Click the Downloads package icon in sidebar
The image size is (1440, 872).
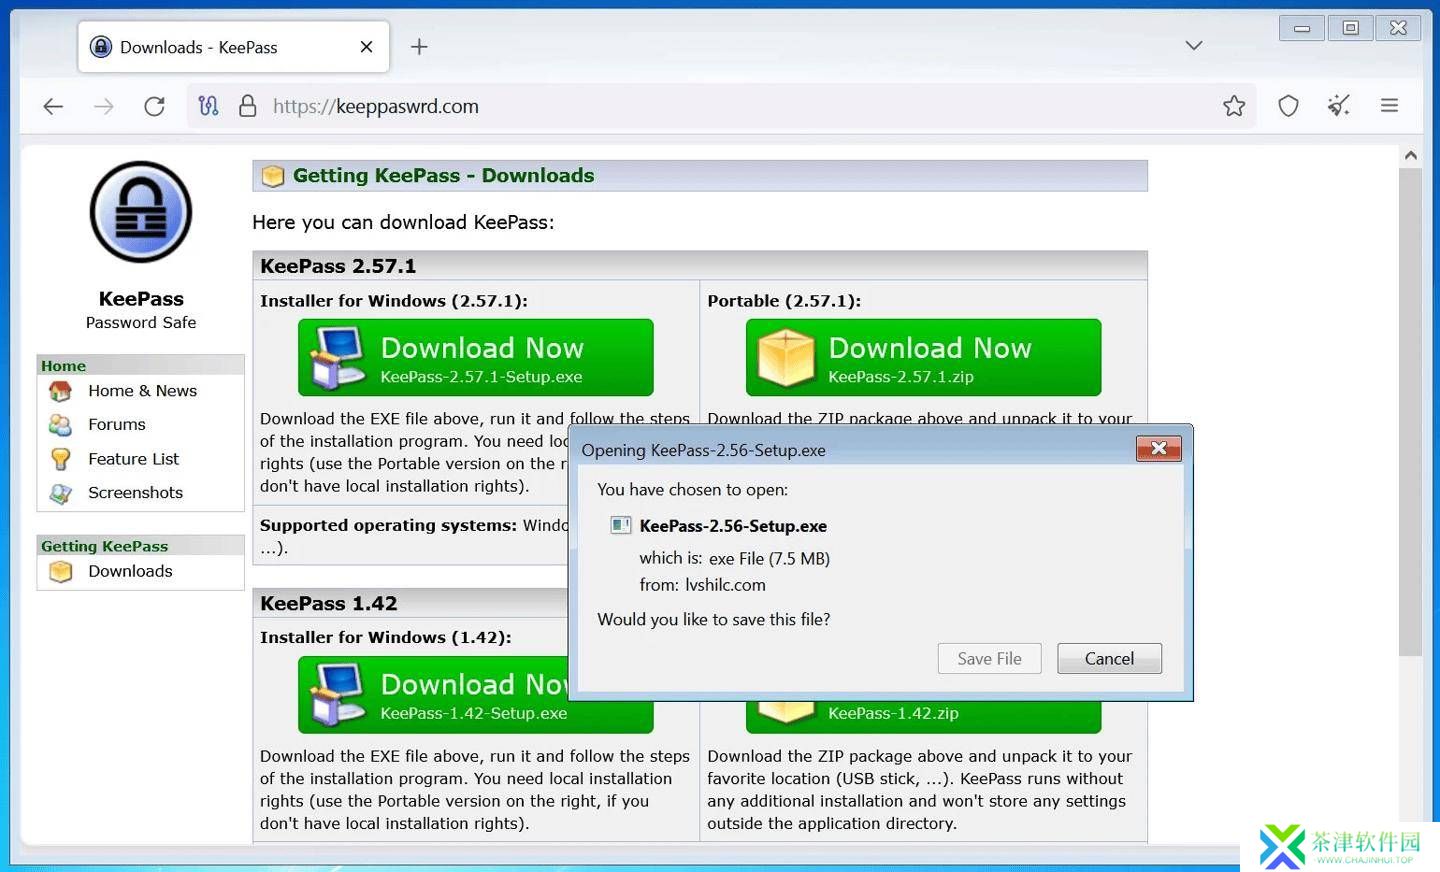point(61,572)
